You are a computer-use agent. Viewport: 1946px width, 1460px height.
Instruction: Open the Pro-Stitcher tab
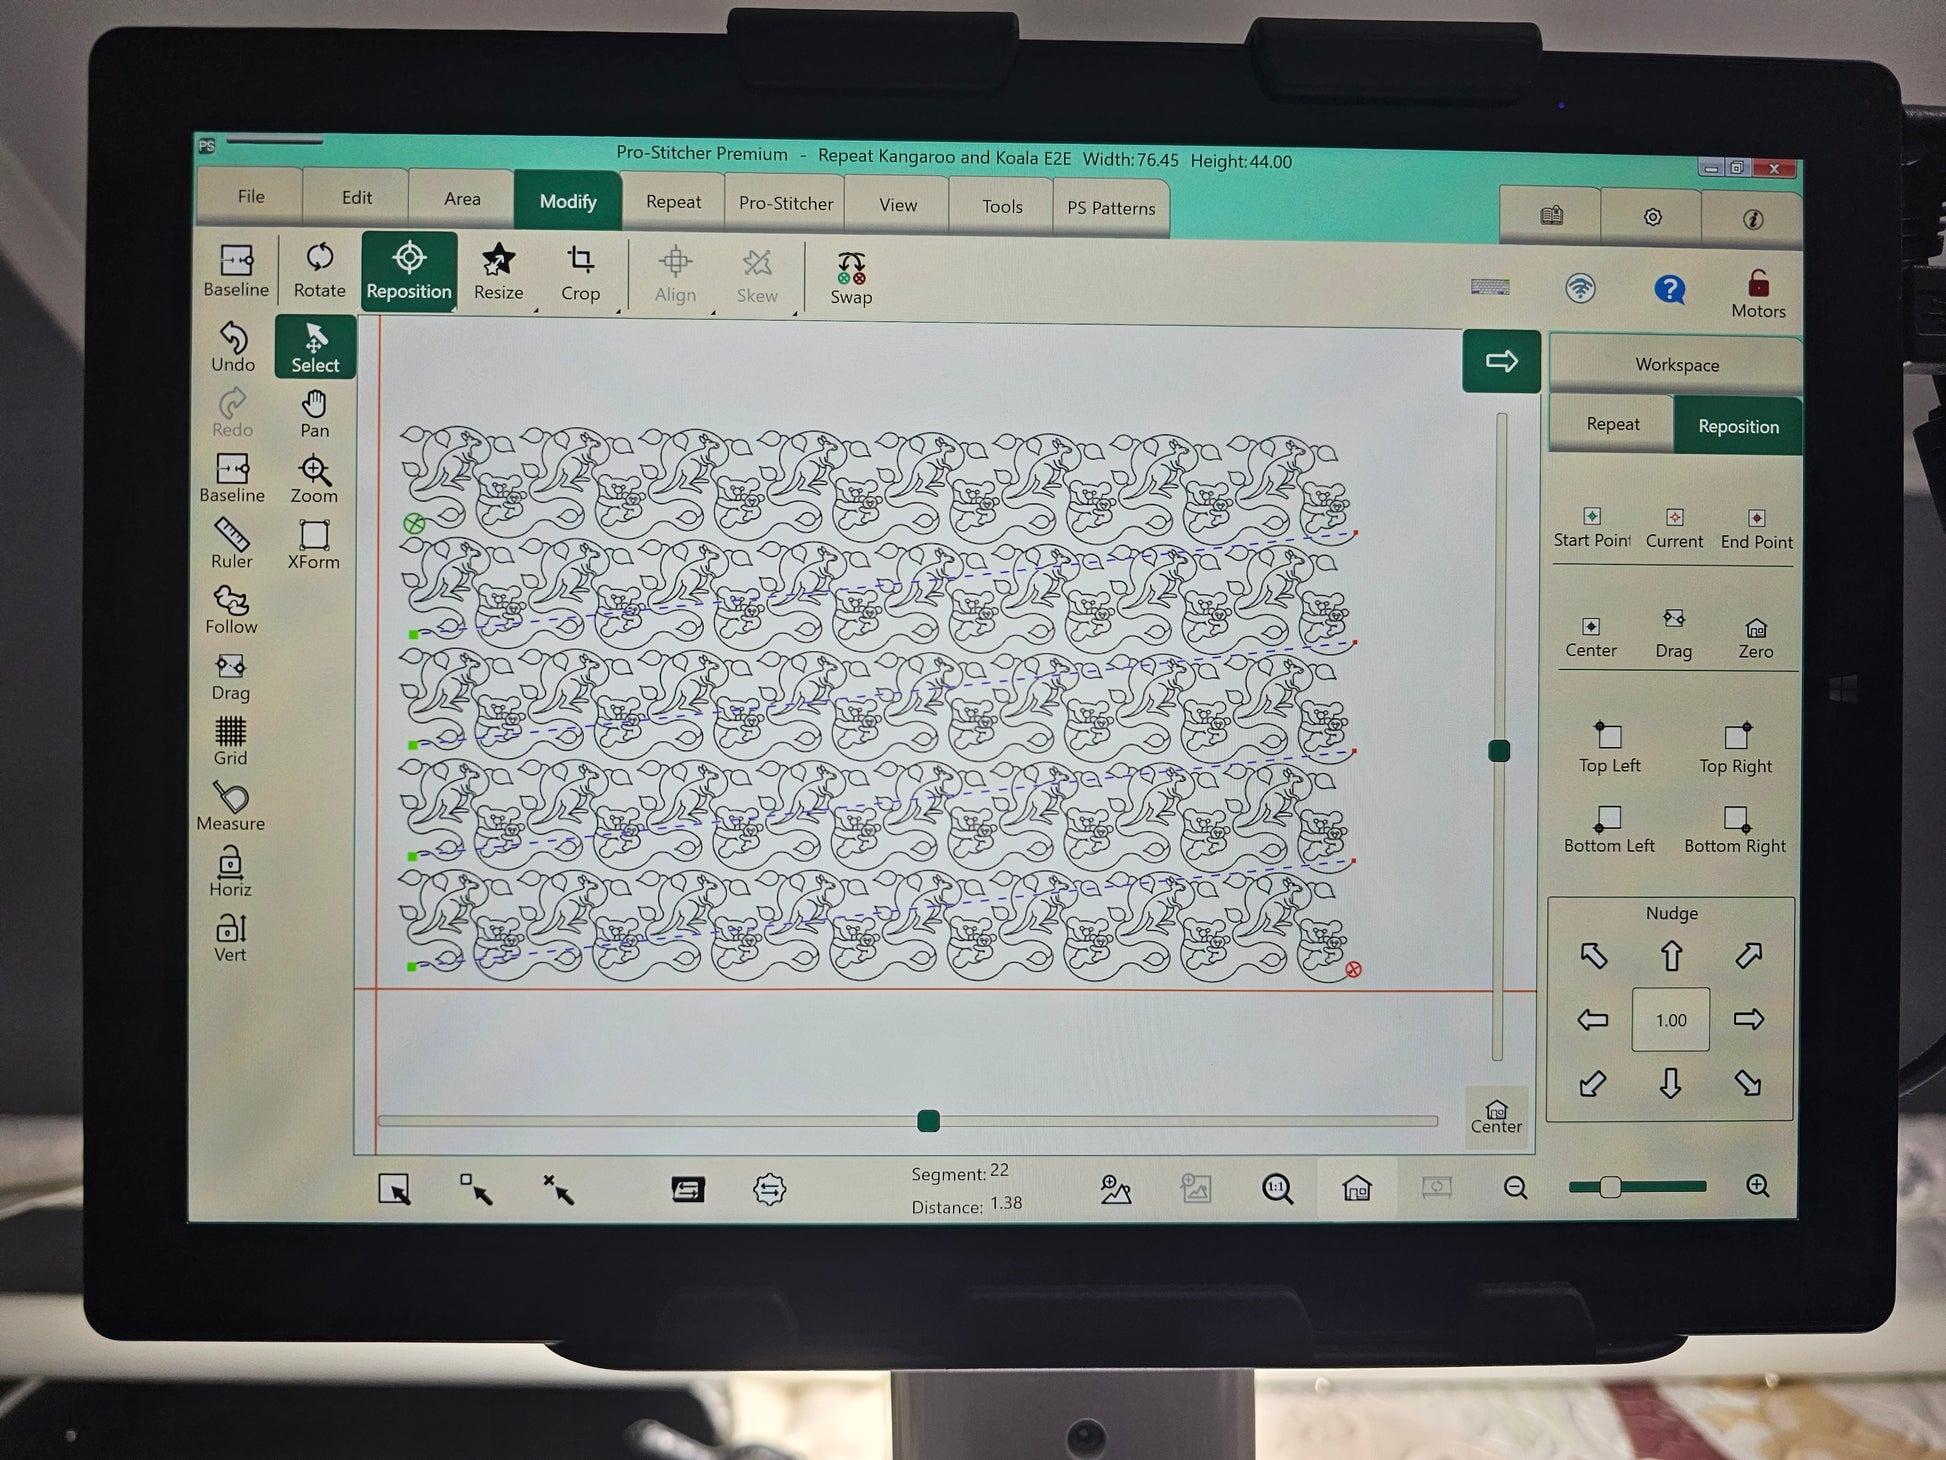coord(786,203)
